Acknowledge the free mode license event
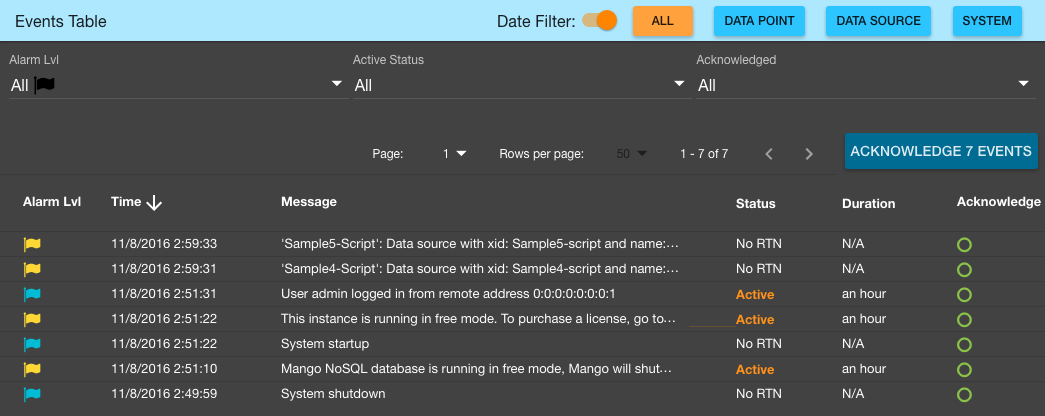The width and height of the screenshot is (1045, 416). coord(964,320)
